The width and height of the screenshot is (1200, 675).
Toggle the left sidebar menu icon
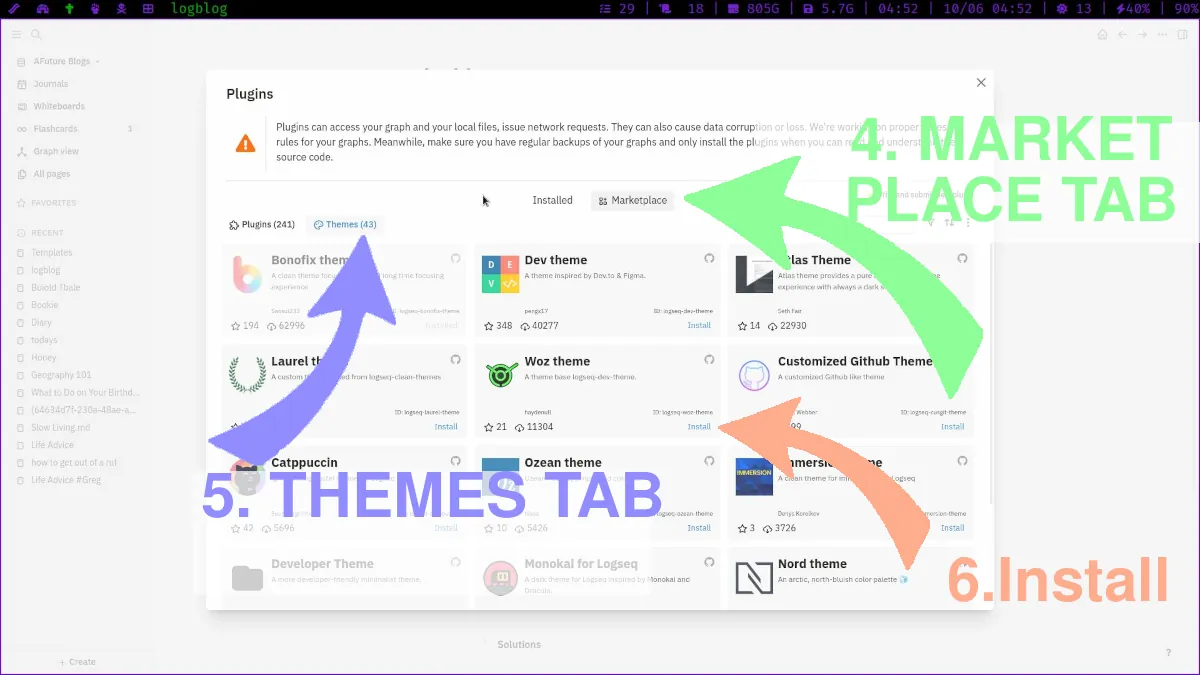coord(16,34)
